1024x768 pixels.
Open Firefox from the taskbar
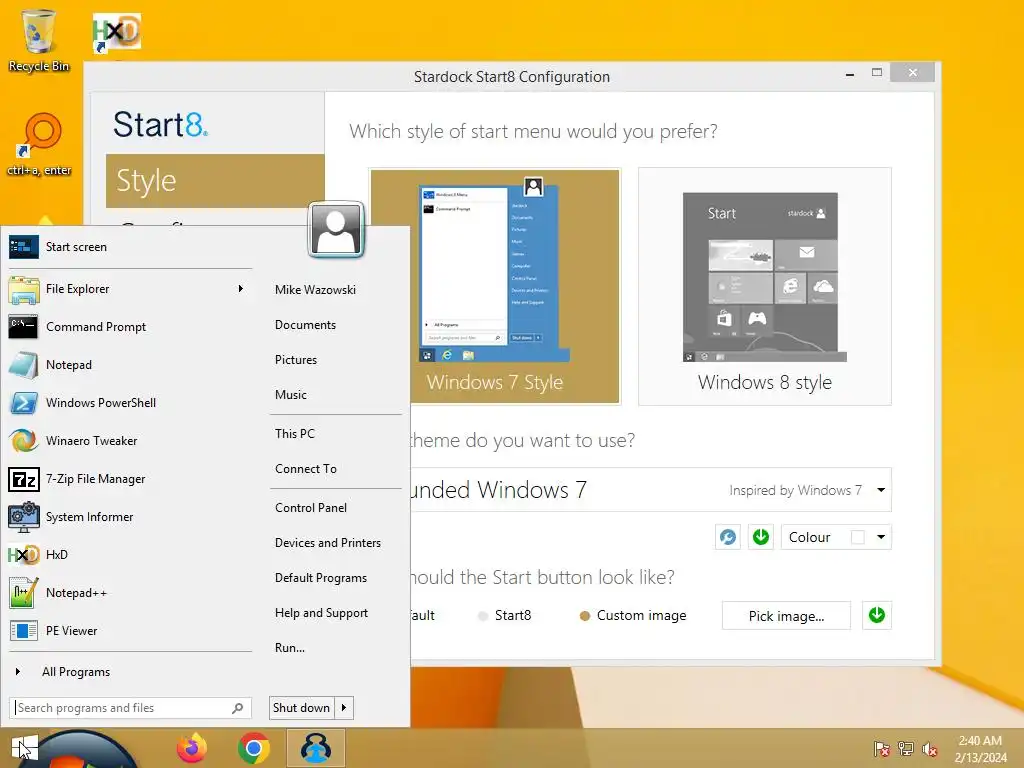[x=191, y=748]
